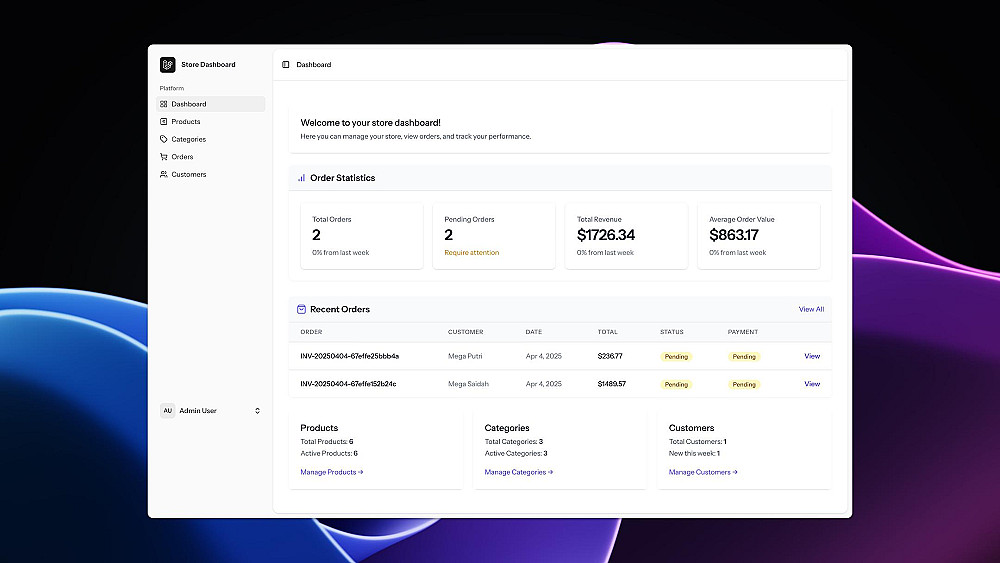Toggle the sidebar panel icon beside the Dashboard title
Image resolution: width=1000 pixels, height=563 pixels.
click(286, 64)
